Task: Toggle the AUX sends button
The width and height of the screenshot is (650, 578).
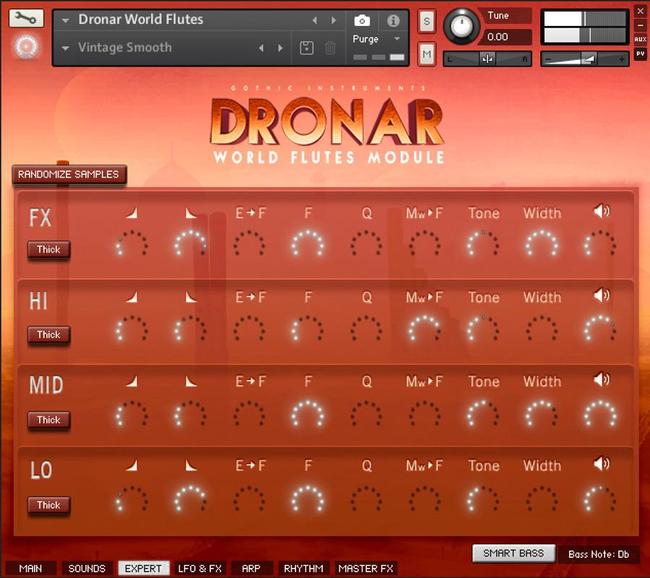Action: (x=640, y=39)
